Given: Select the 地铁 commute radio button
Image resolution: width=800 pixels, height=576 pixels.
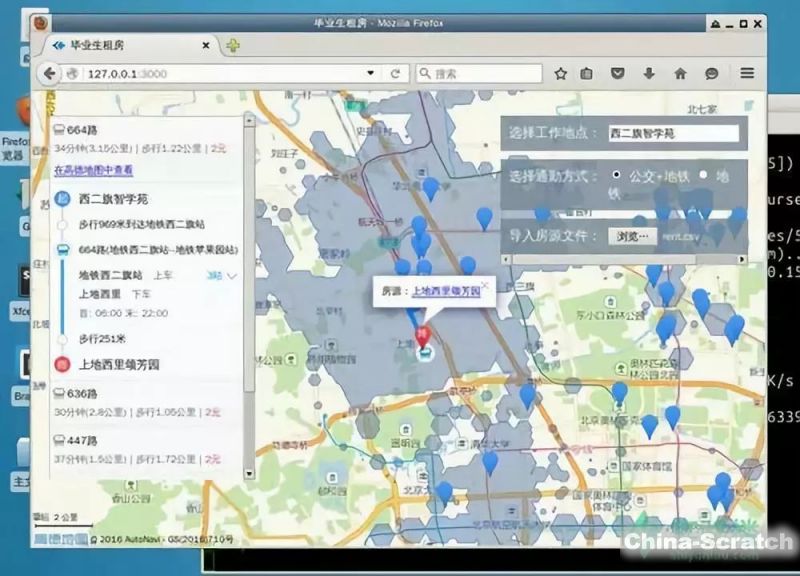Looking at the screenshot, I should click(x=703, y=175).
